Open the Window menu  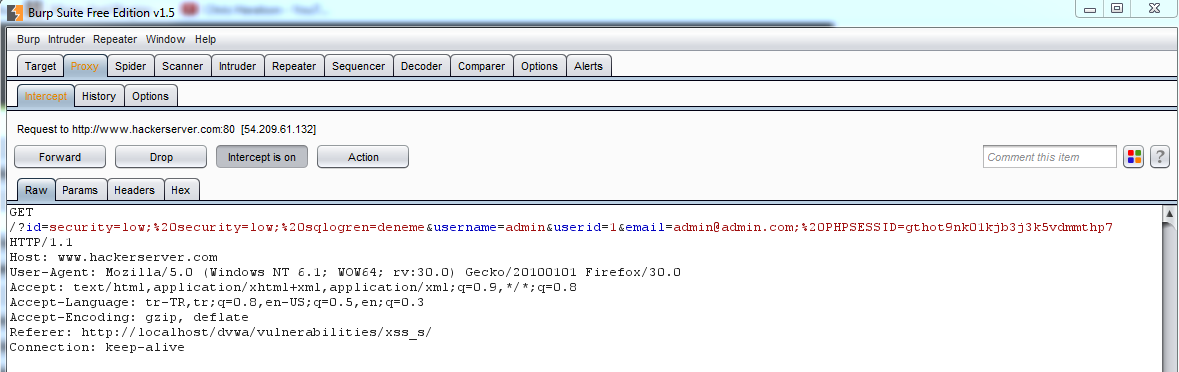click(x=165, y=39)
